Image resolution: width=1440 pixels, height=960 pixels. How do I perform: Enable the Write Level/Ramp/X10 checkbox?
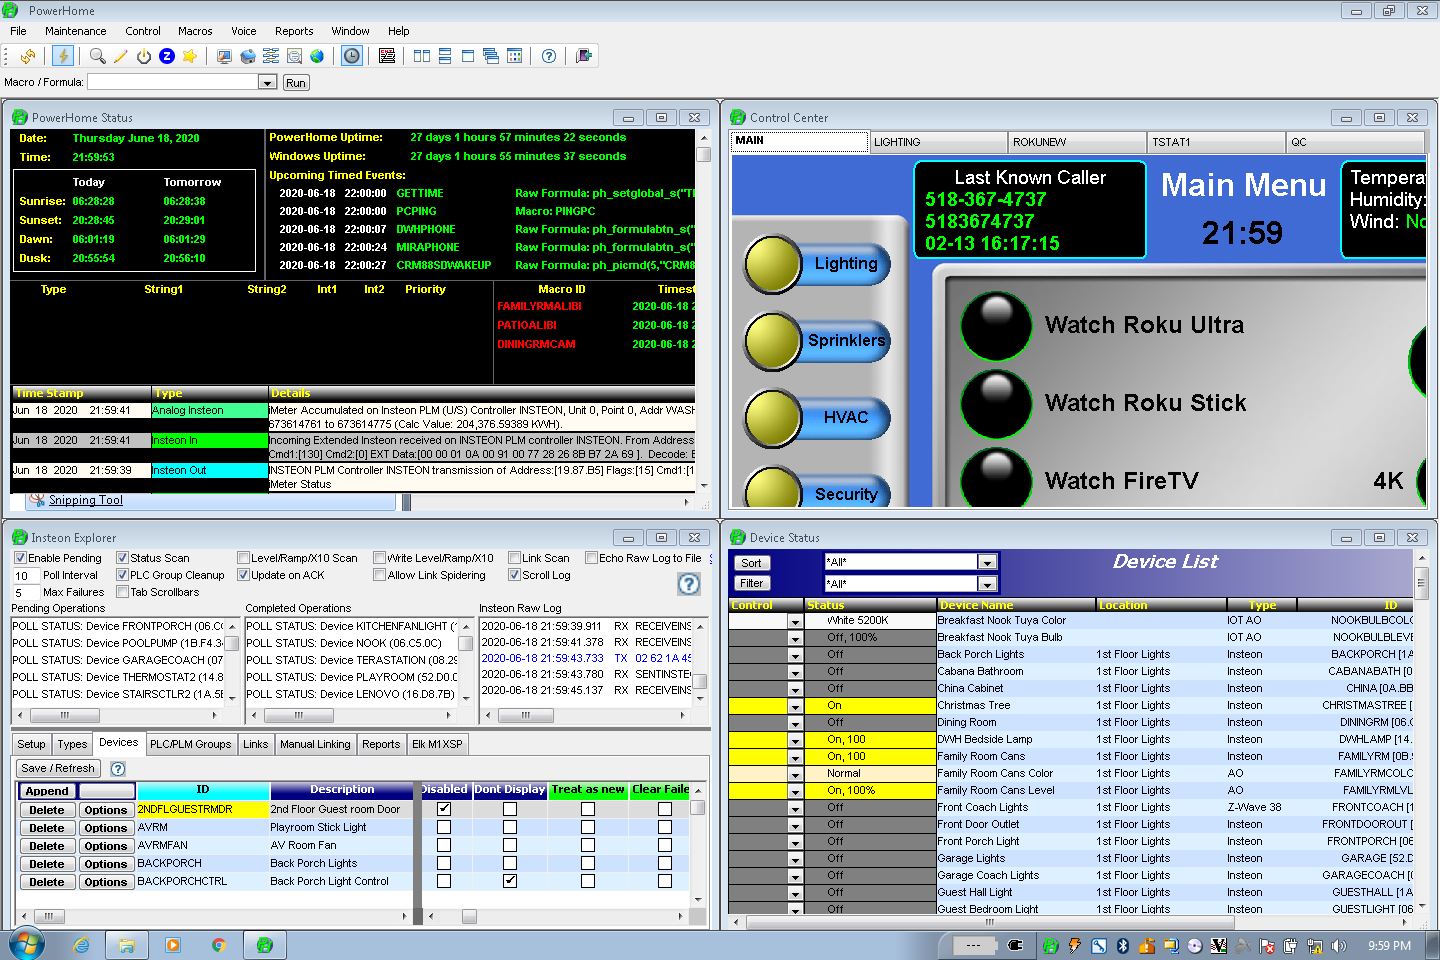pyautogui.click(x=379, y=558)
